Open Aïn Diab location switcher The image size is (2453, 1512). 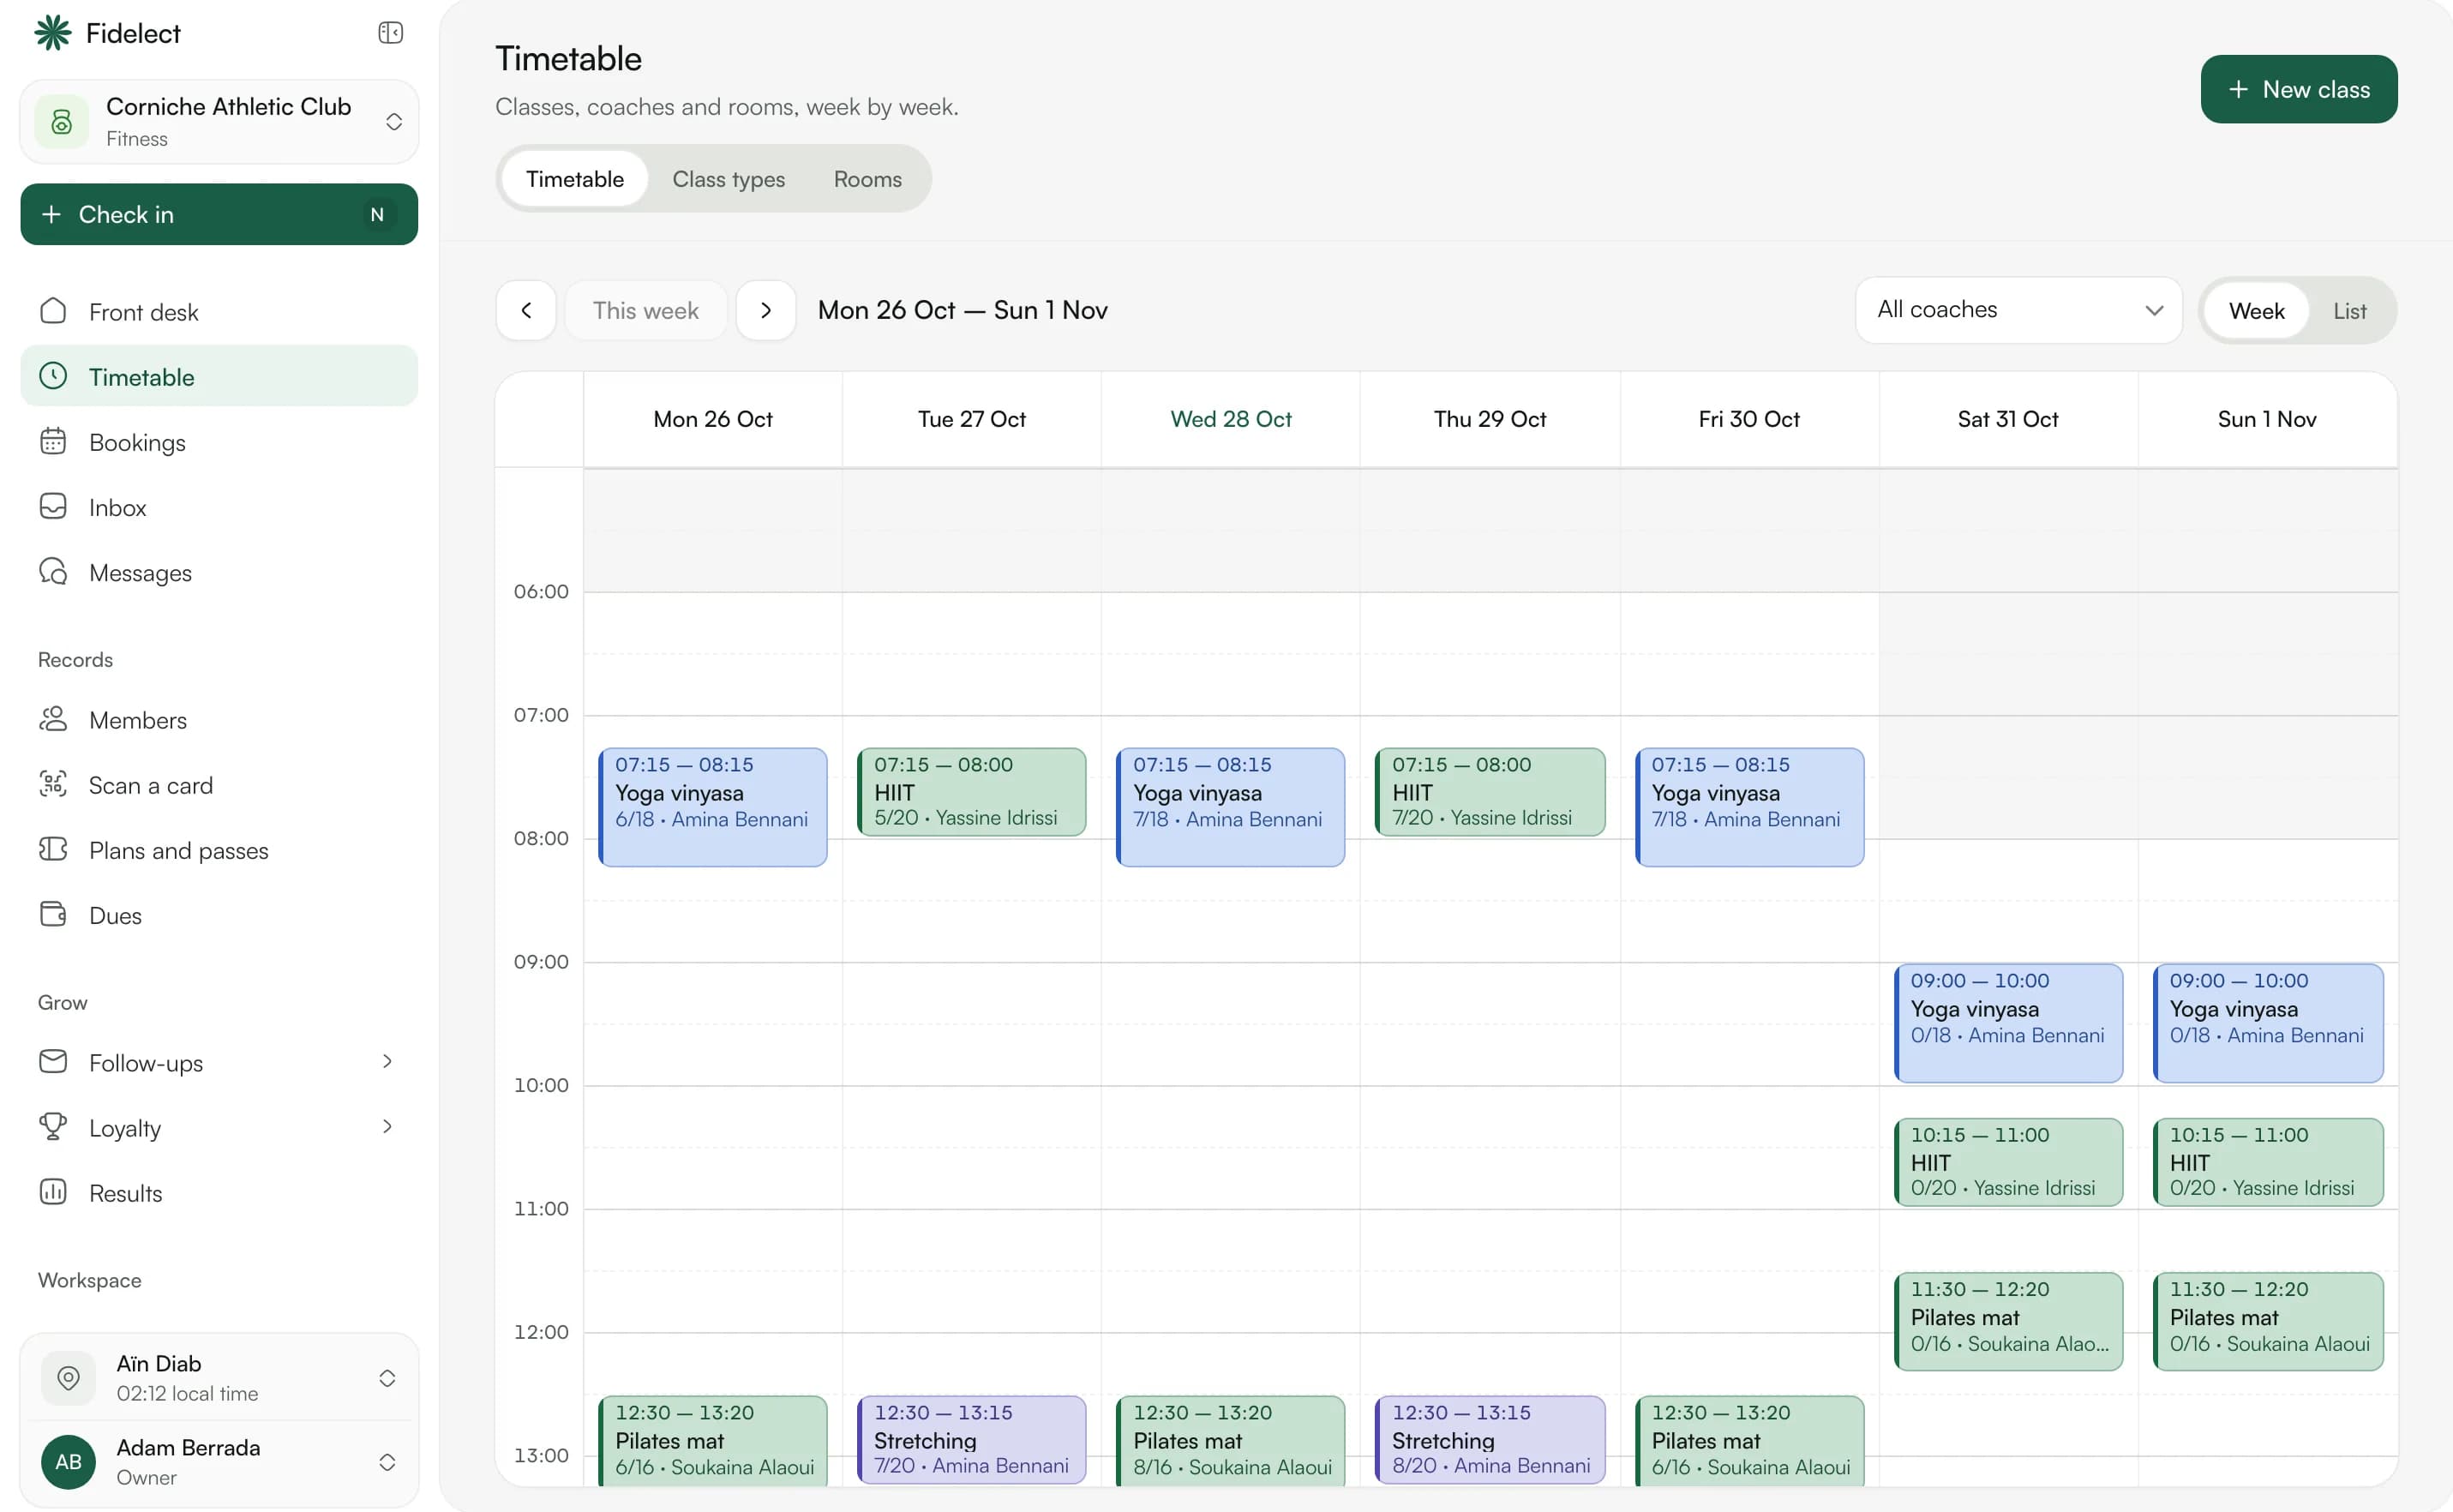219,1378
